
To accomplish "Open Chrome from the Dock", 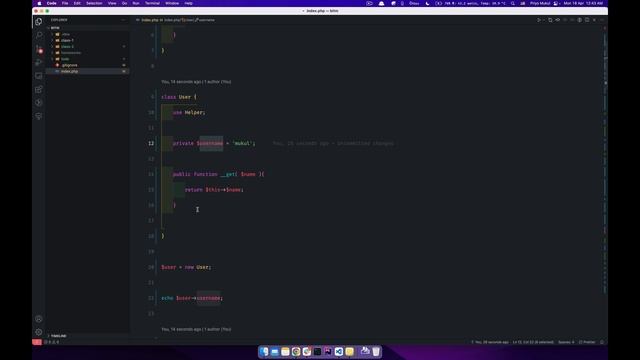I will click(x=296, y=351).
